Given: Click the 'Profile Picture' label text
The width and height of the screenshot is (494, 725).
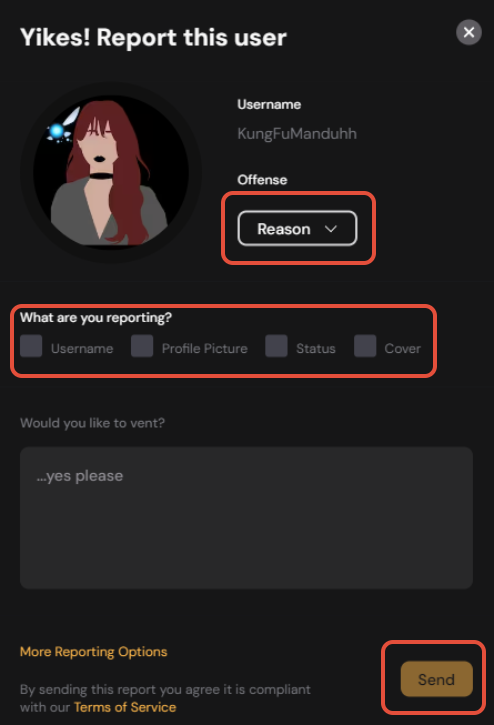Looking at the screenshot, I should 204,348.
